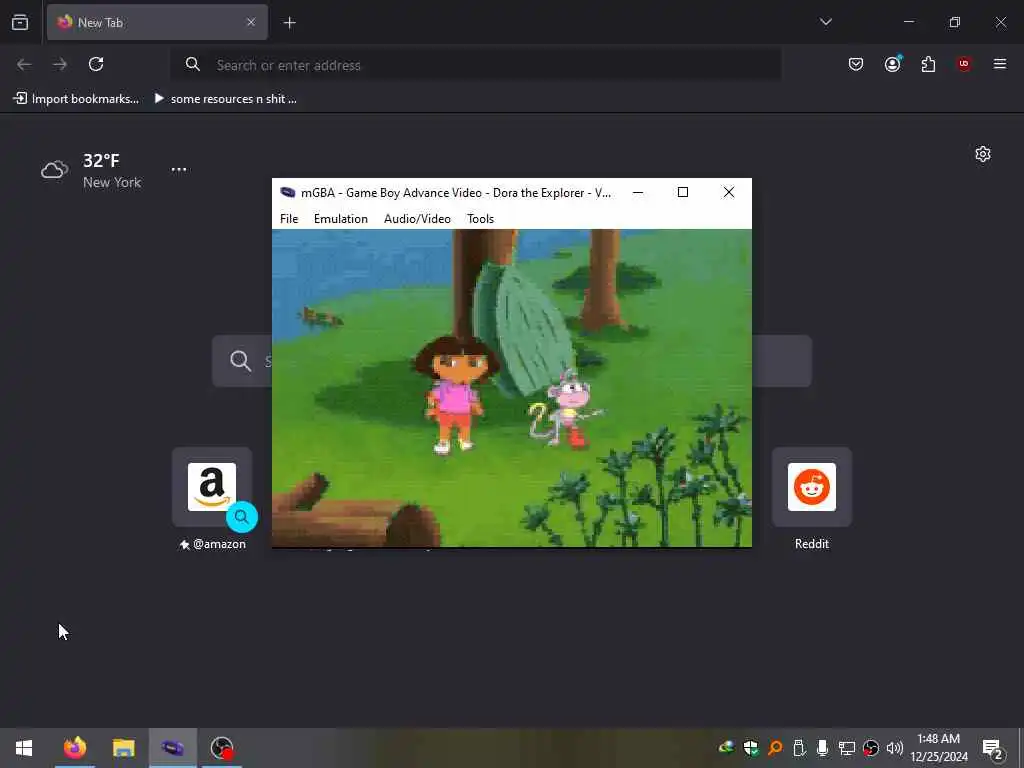Open Windows Security shield tray icon
The image size is (1024, 768).
point(750,748)
